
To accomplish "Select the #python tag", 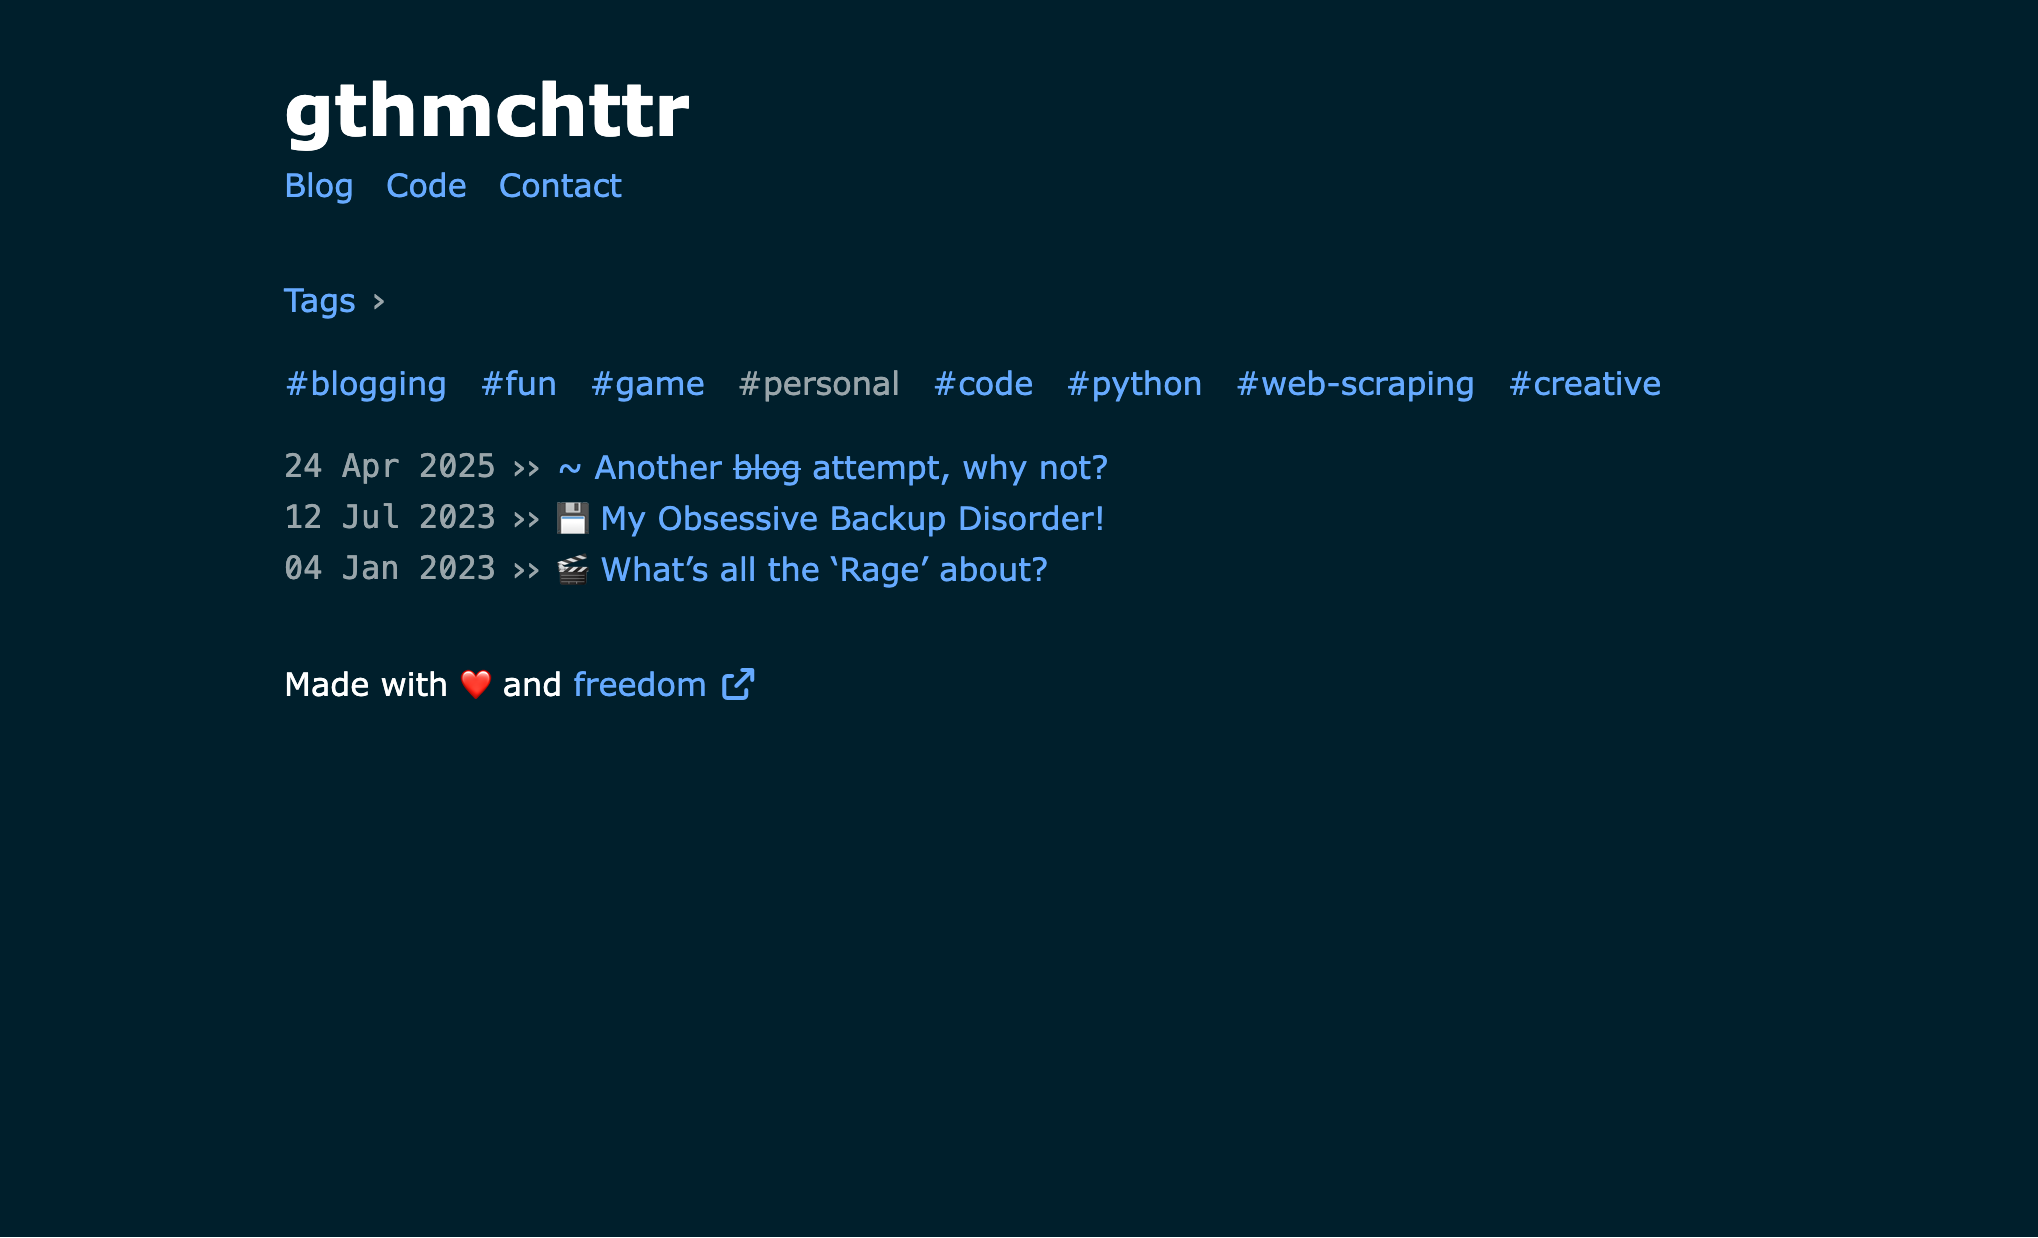I will 1134,384.
